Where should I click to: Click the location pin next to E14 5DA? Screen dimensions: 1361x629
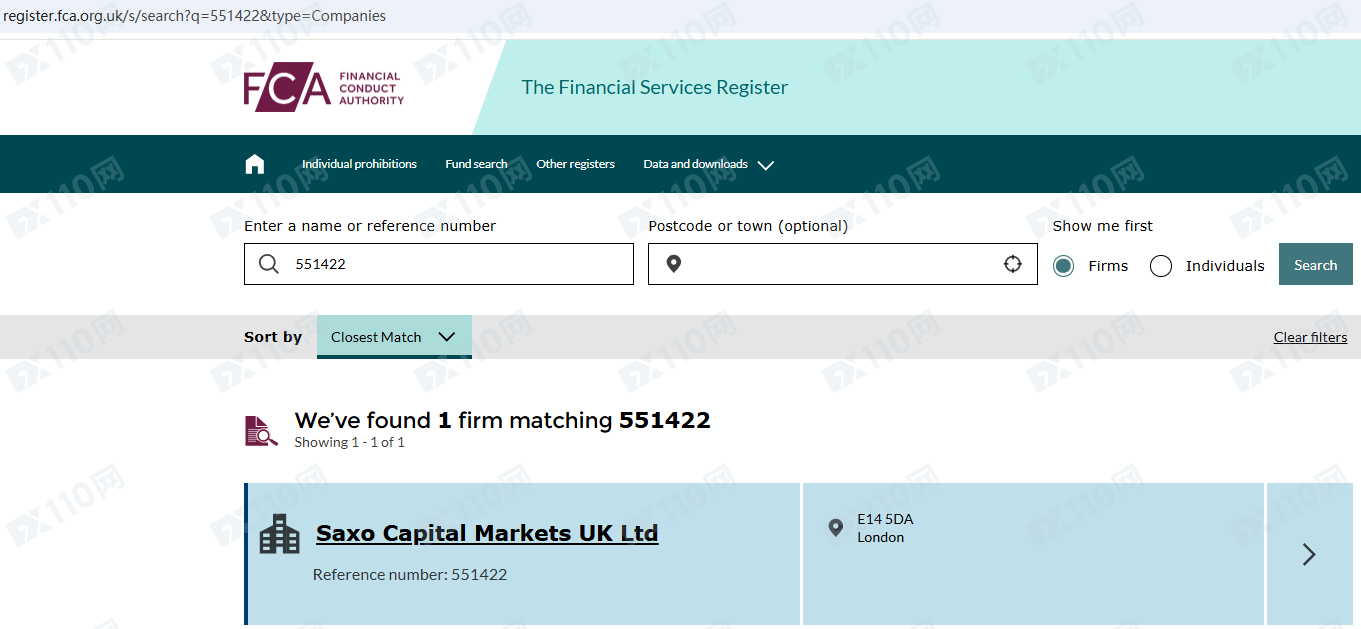click(x=836, y=527)
